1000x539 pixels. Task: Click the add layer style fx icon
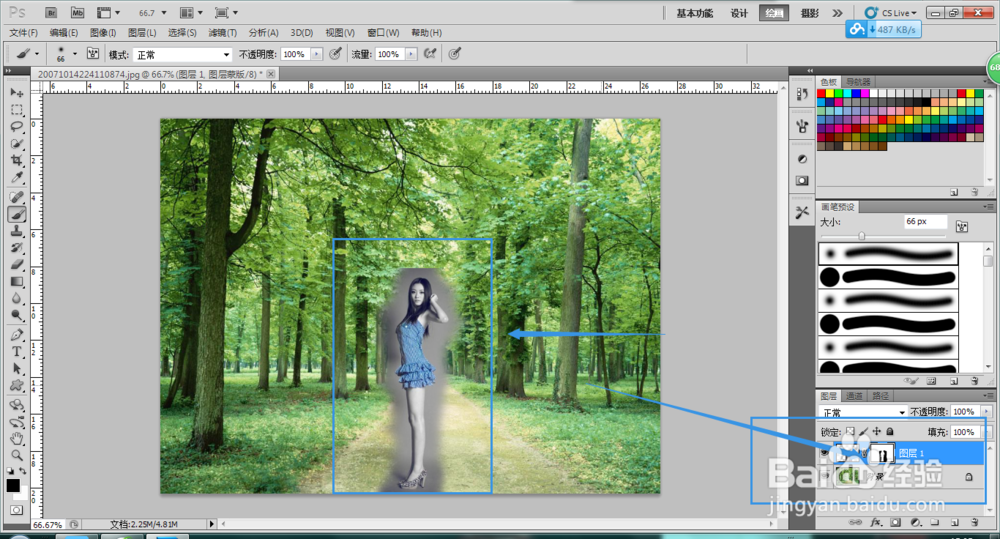coord(876,522)
